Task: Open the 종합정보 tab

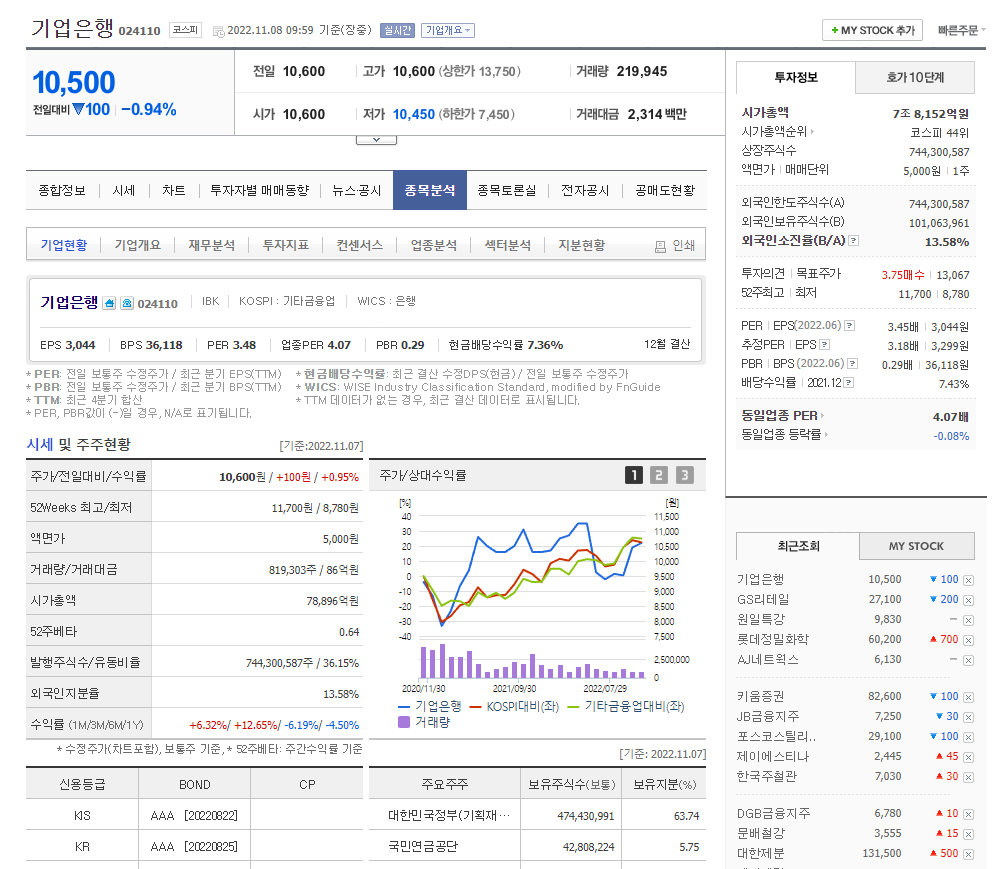Action: click(62, 191)
